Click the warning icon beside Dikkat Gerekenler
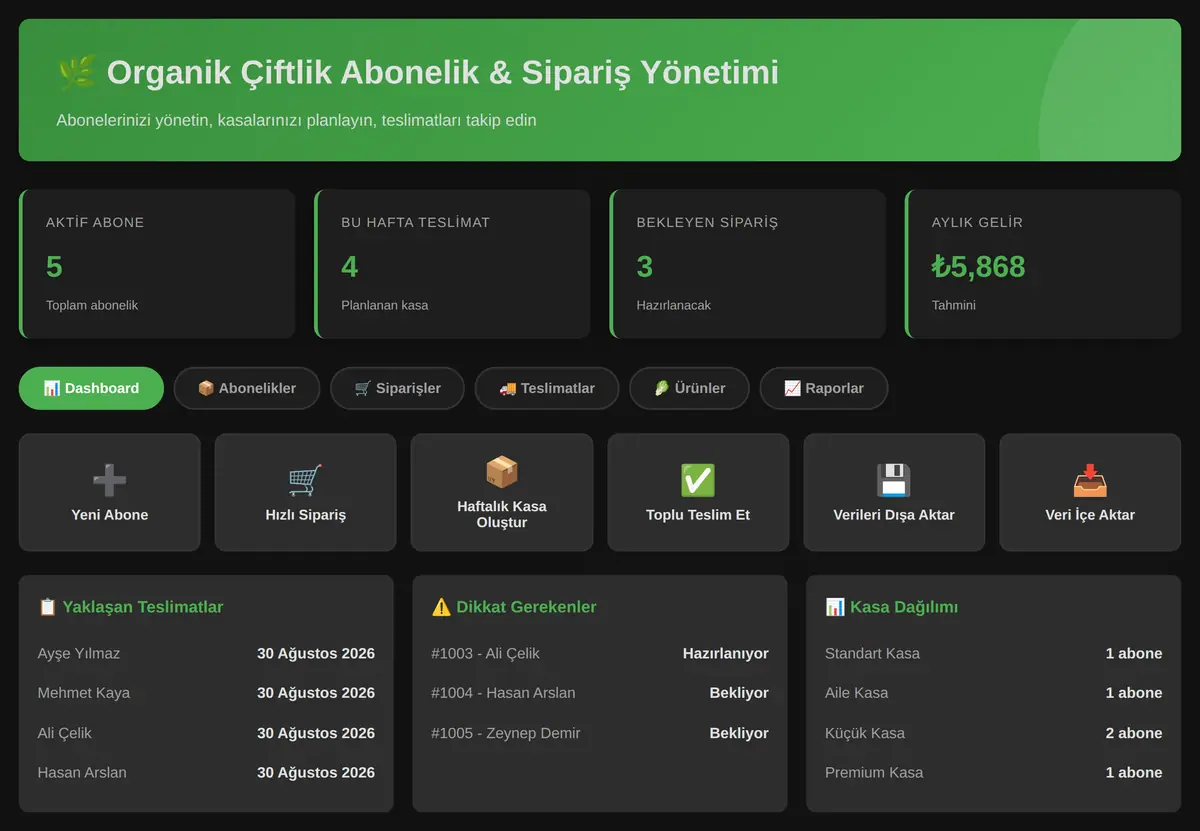The height and width of the screenshot is (831, 1200). coord(441,607)
